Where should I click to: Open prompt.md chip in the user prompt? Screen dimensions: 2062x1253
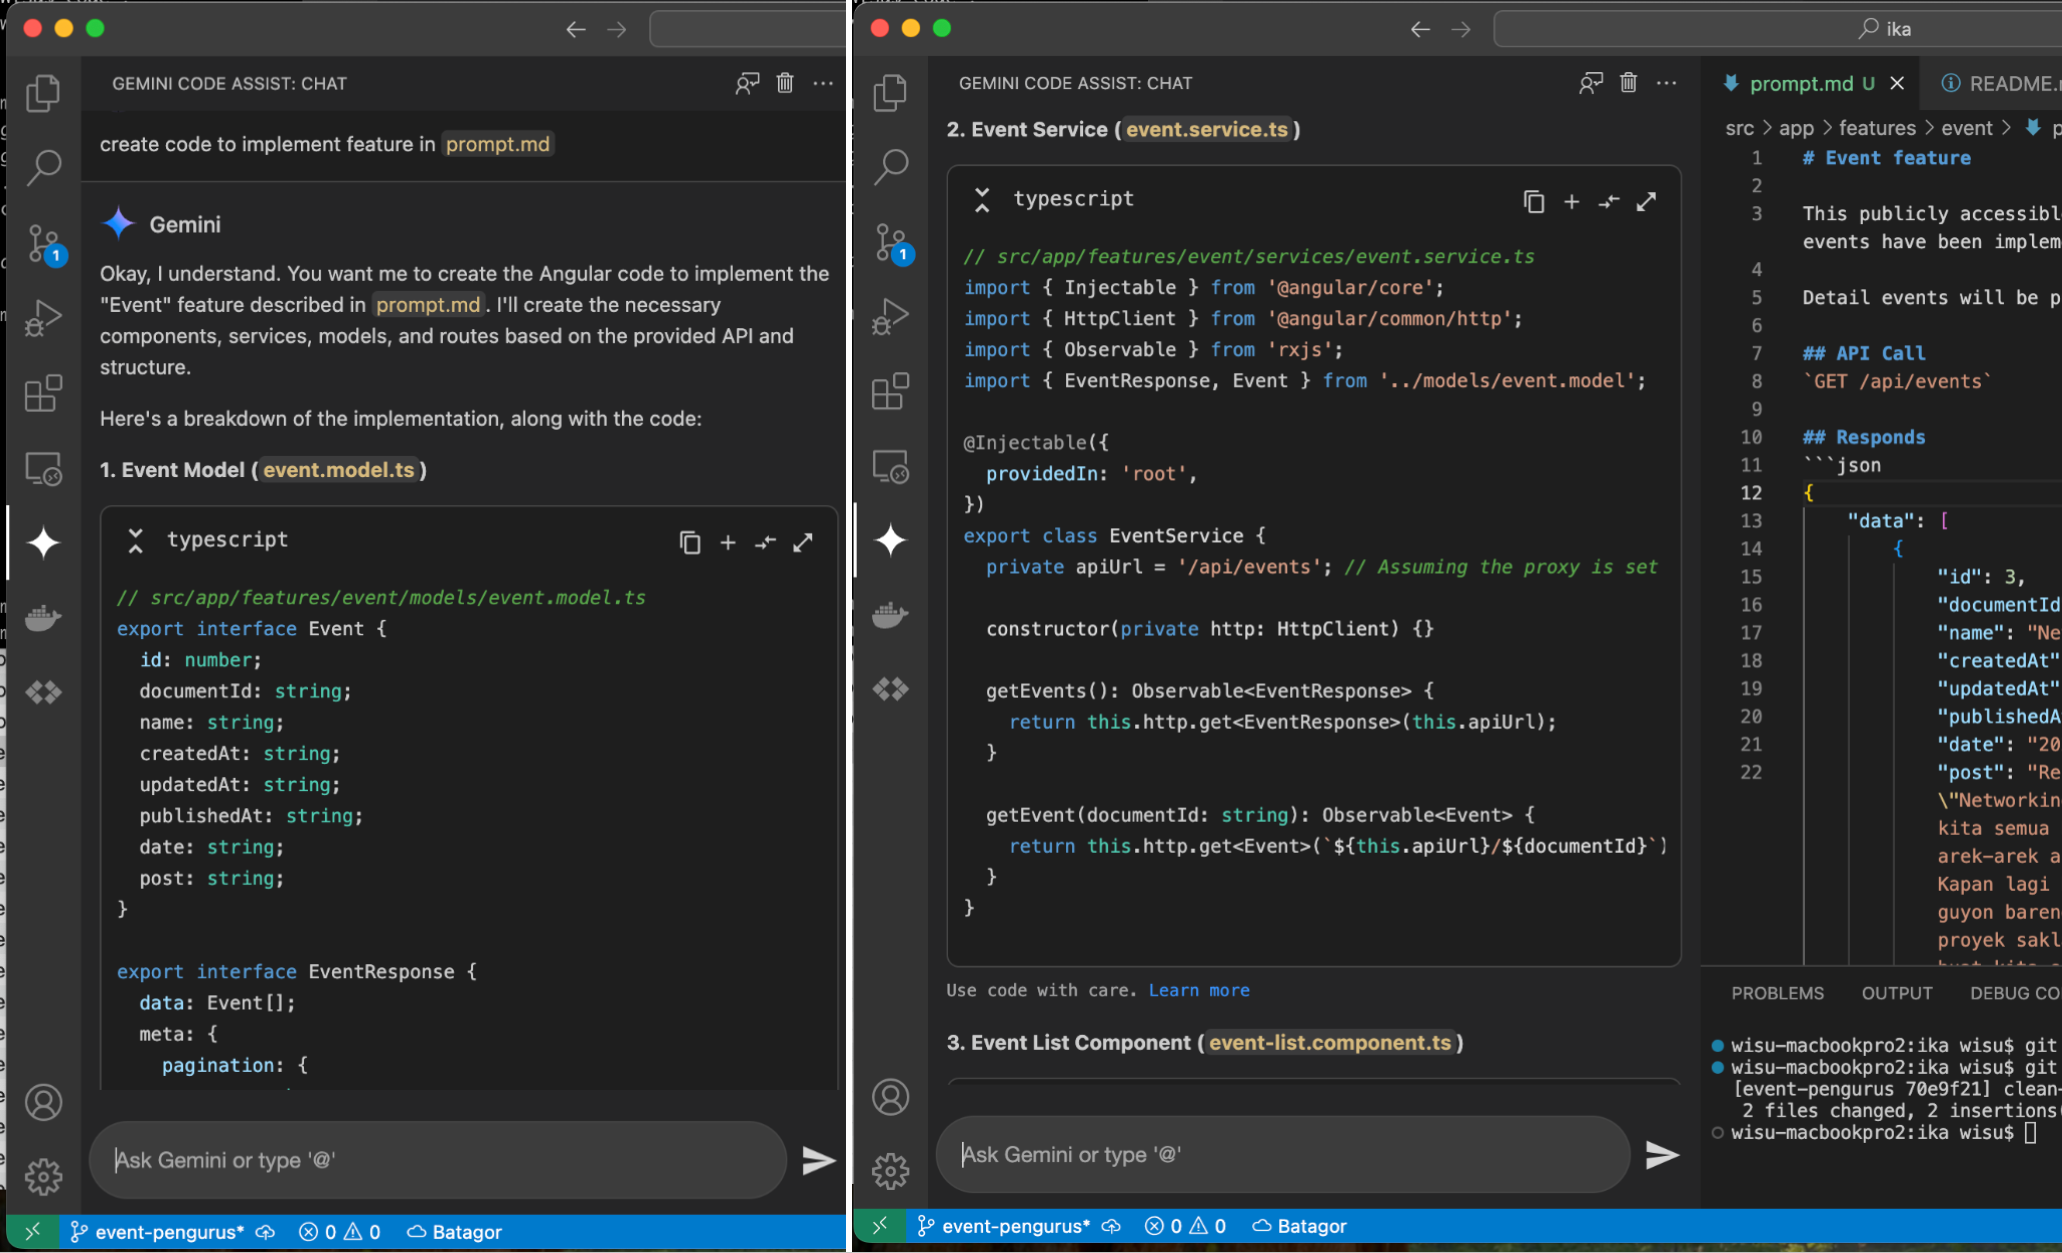click(x=497, y=144)
